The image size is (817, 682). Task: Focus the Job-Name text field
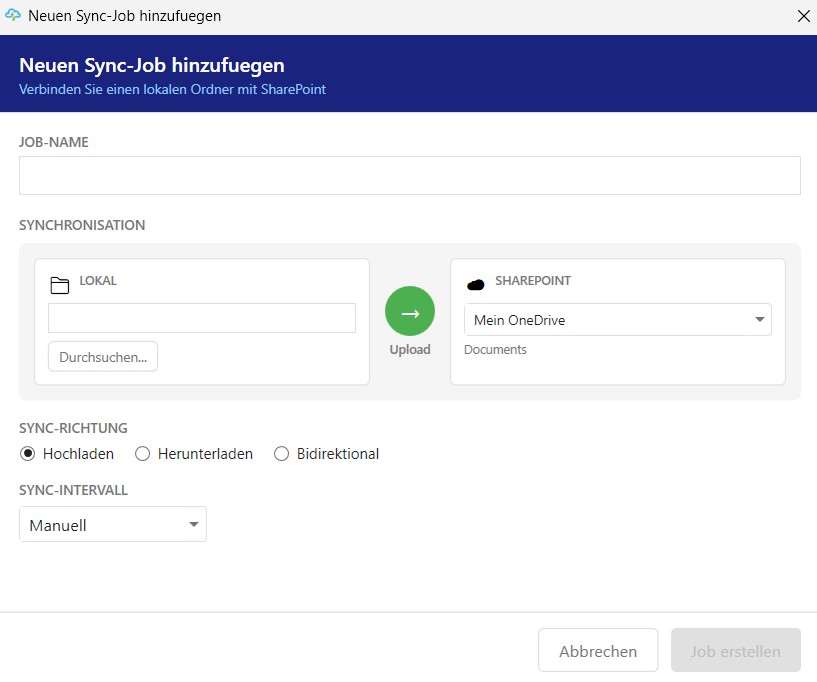[x=410, y=175]
